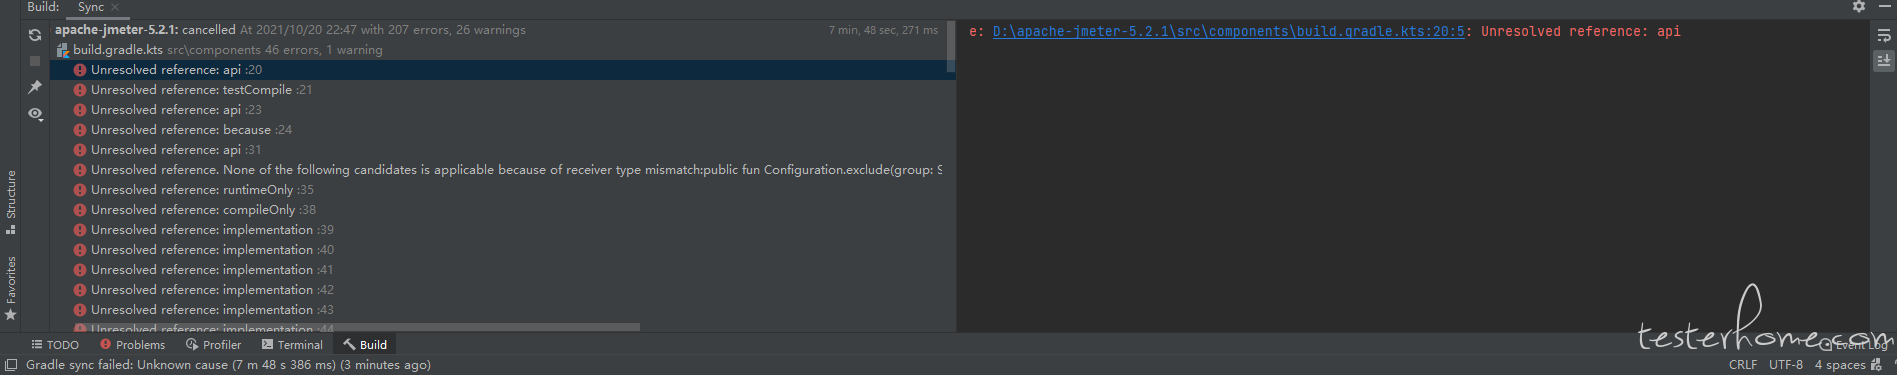
Task: Open the Terminal tool tab
Action: click(292, 345)
